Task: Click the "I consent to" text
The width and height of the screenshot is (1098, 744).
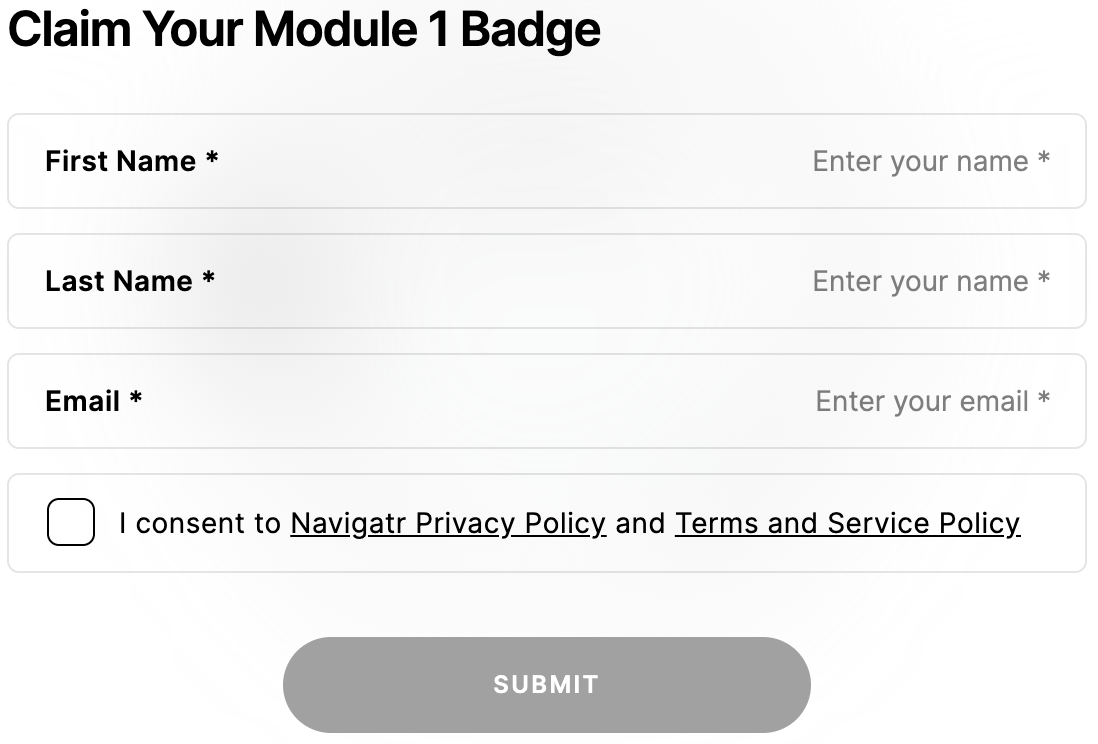Action: [199, 523]
